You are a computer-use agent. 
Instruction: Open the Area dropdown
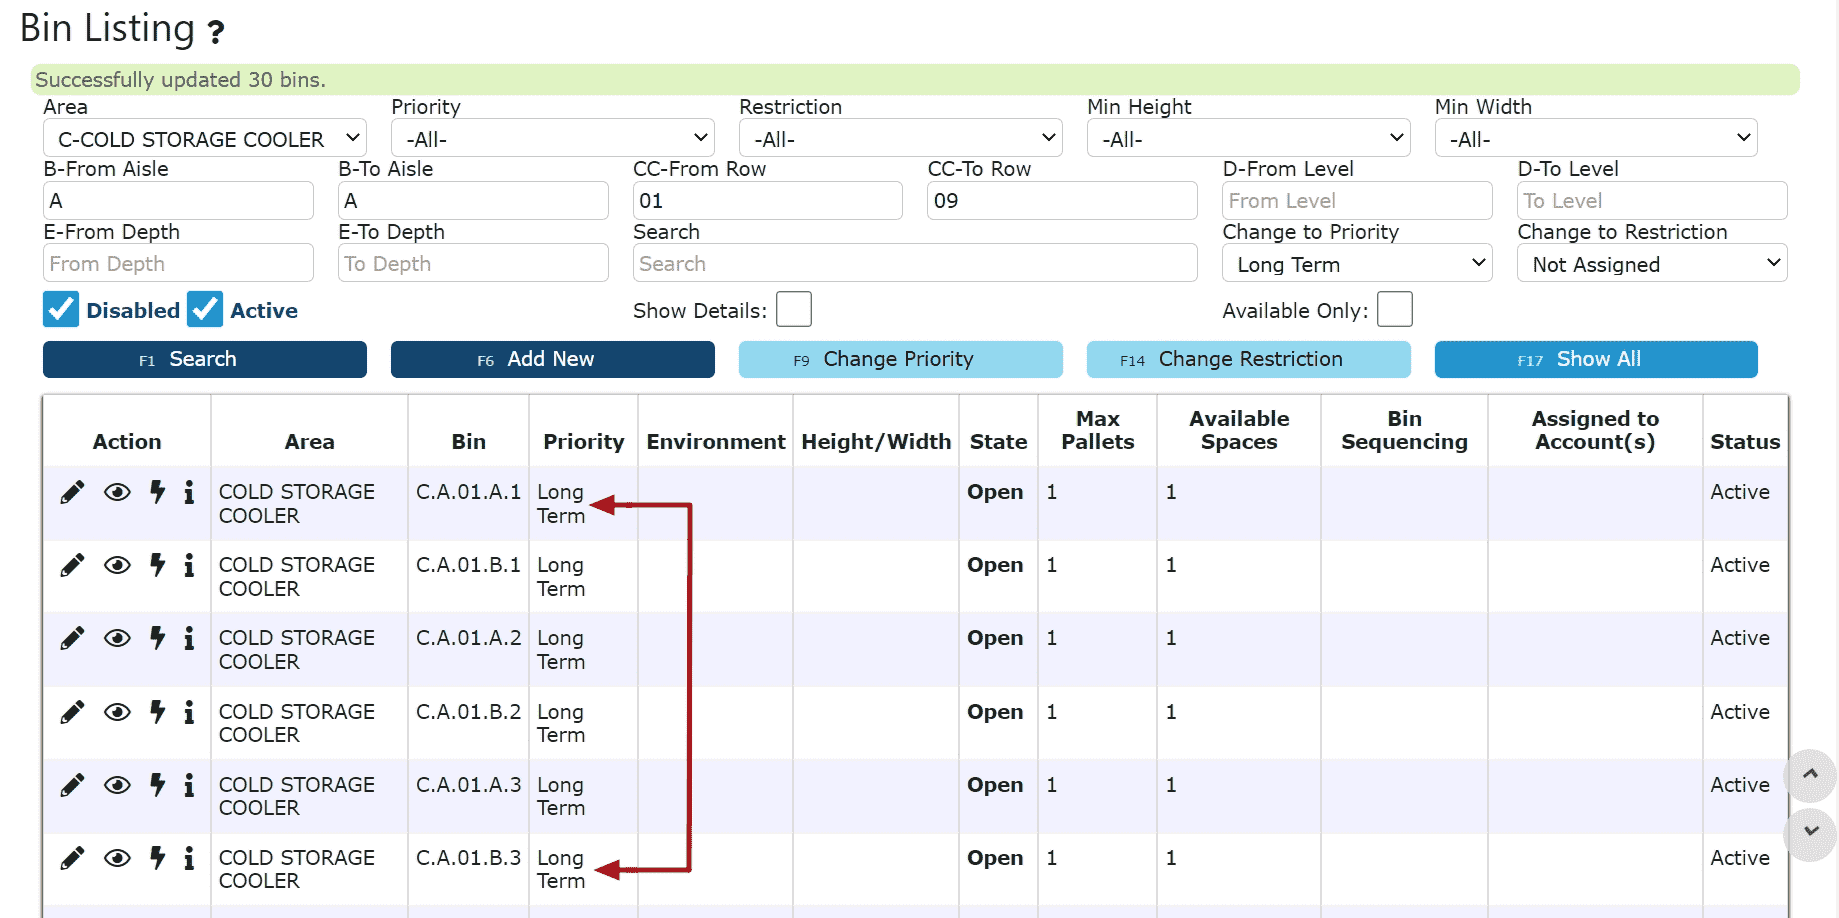coord(205,138)
